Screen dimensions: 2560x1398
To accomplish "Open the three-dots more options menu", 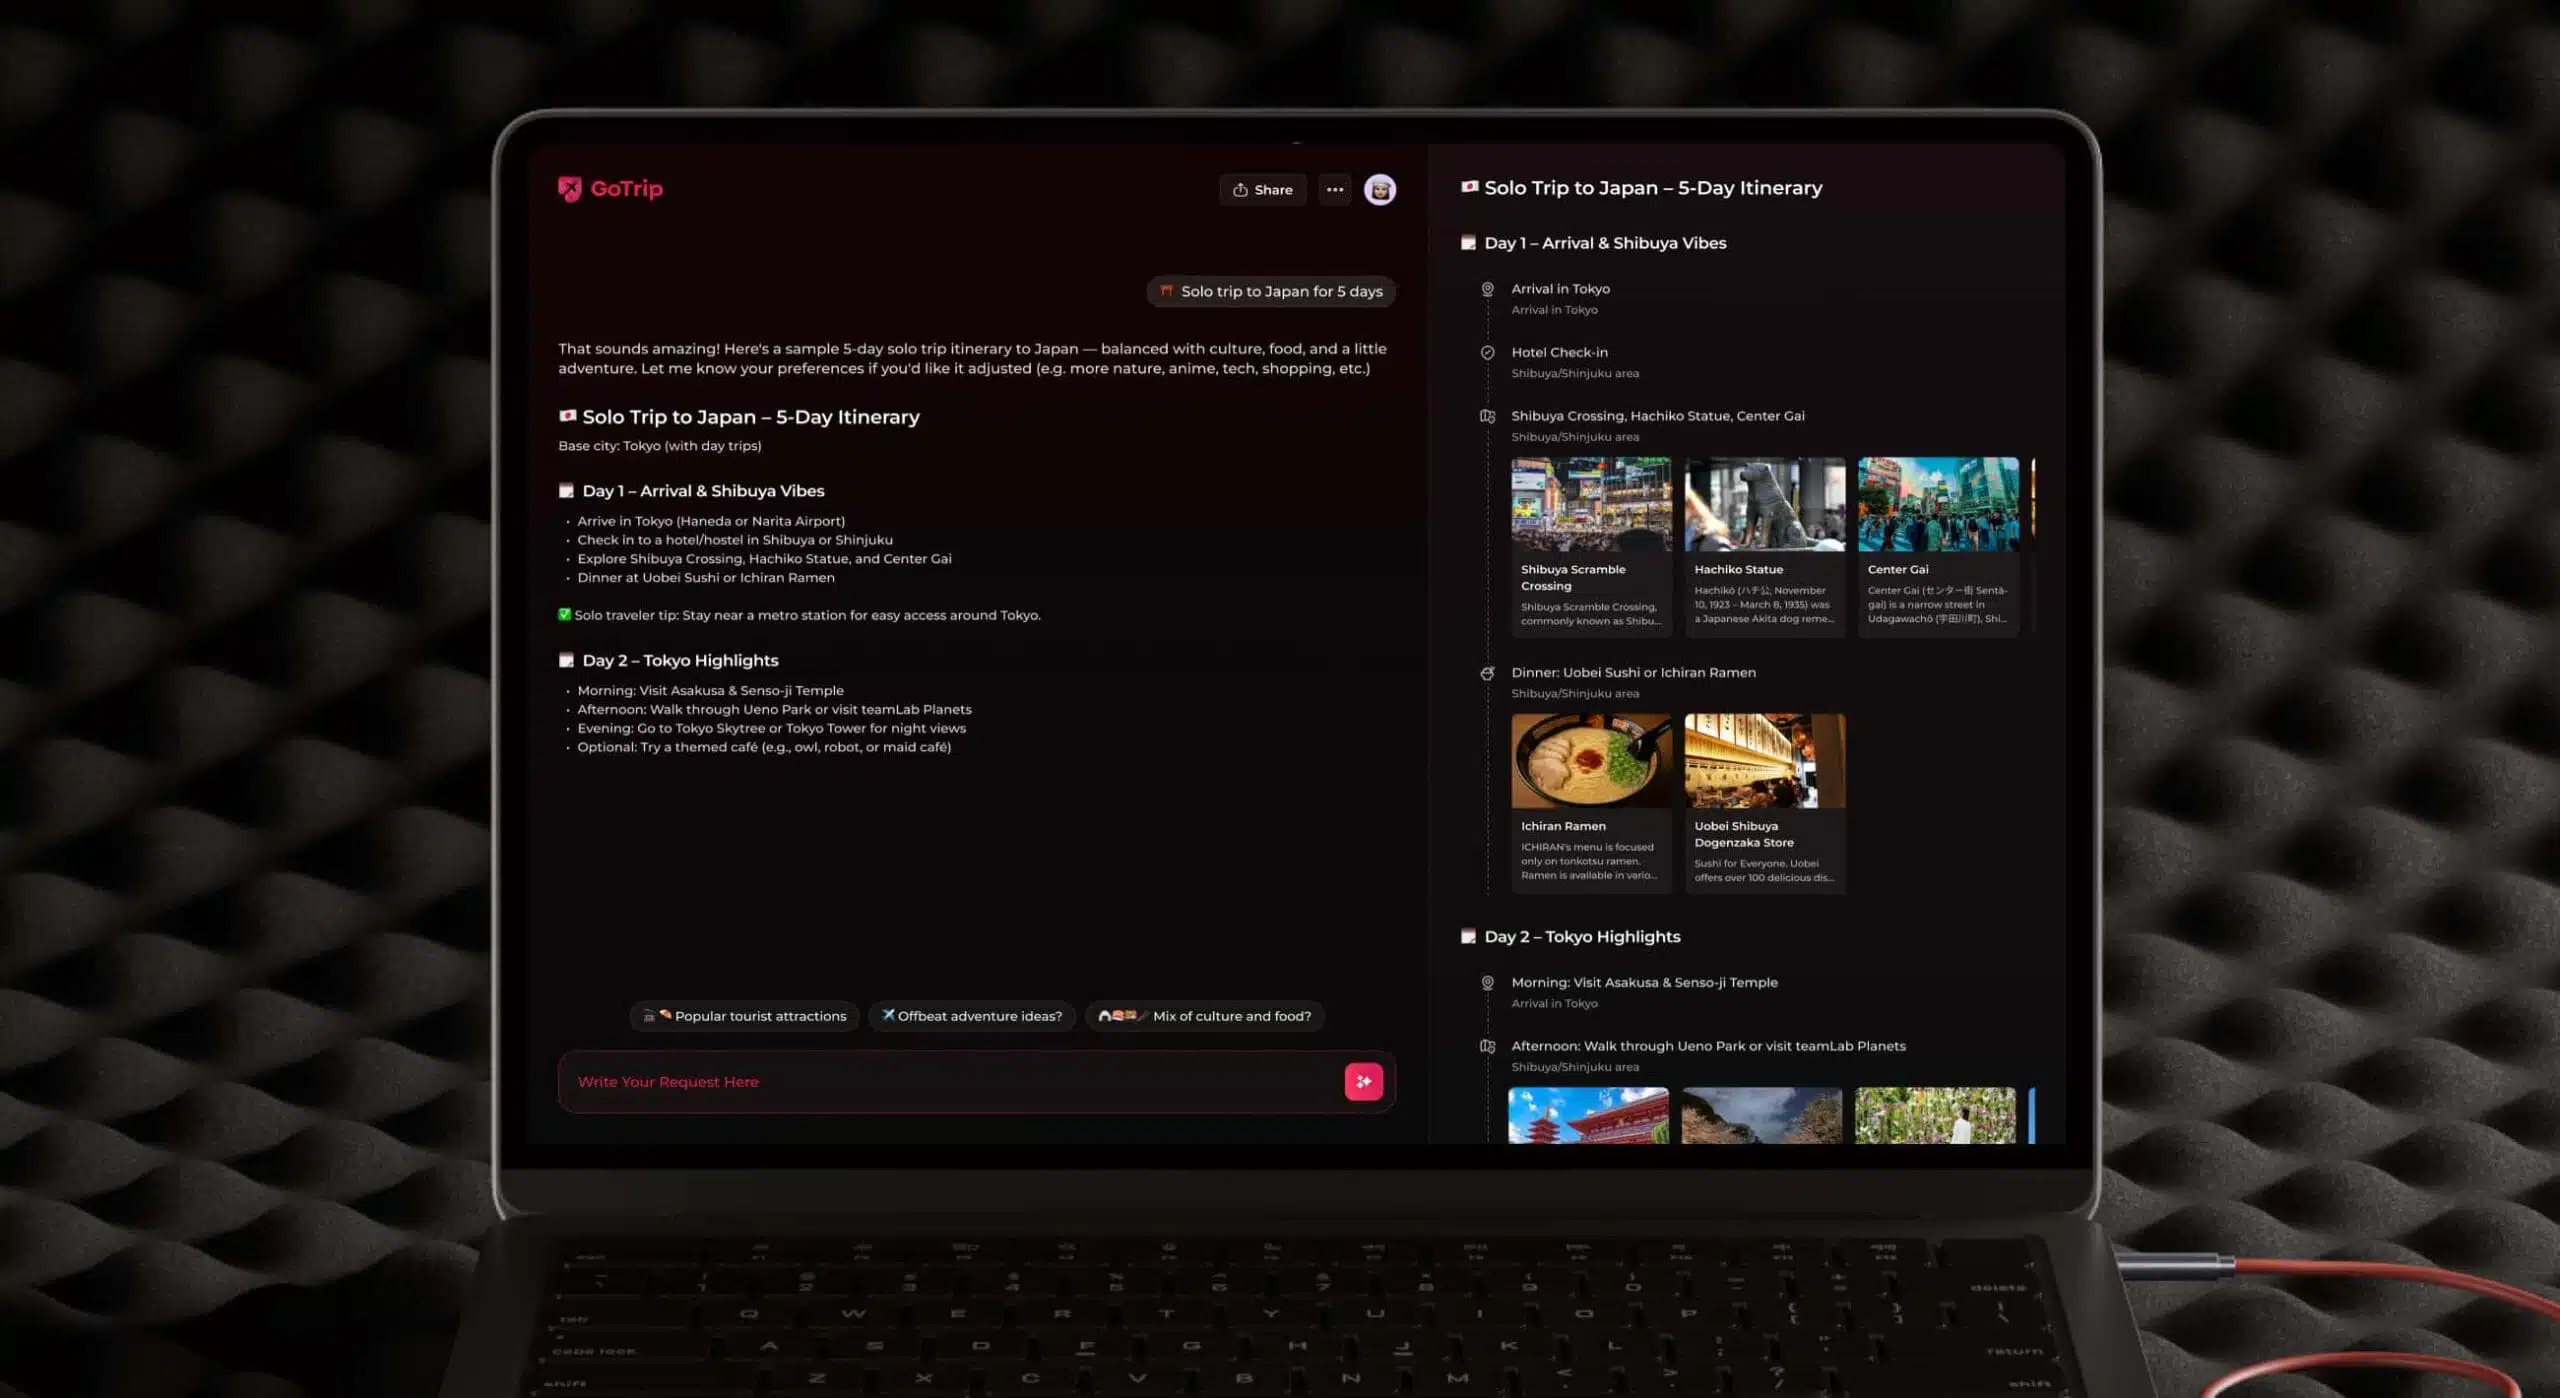I will point(1335,190).
